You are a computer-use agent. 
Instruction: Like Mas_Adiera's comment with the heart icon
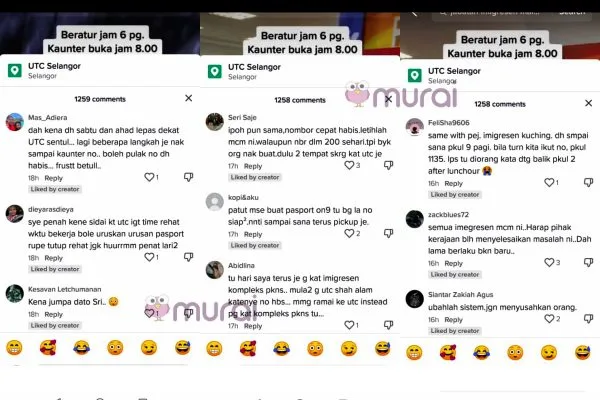point(149,177)
